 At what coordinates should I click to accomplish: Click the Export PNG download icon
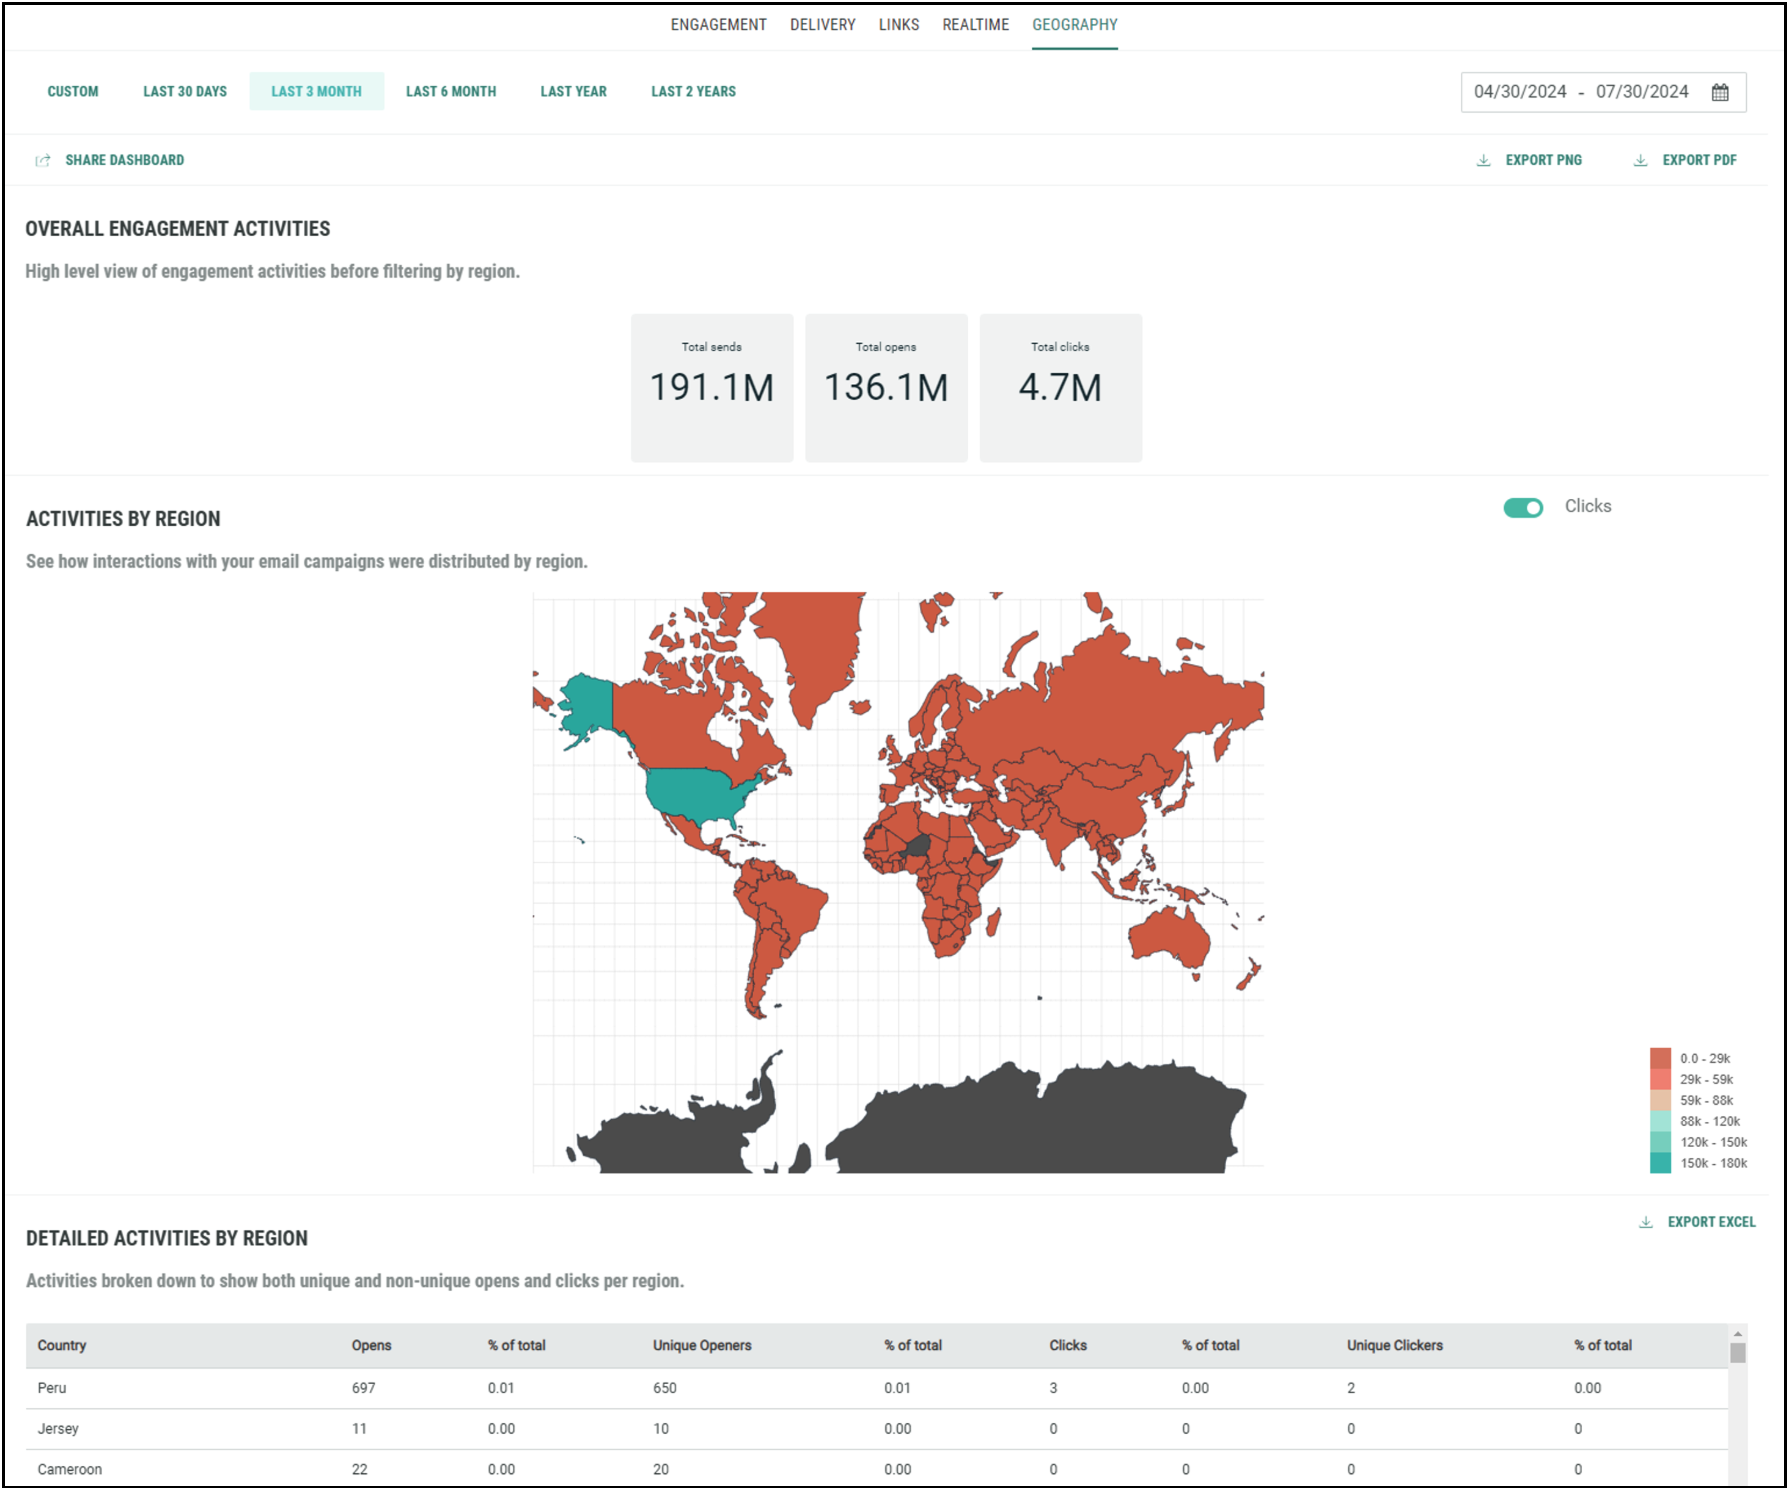tap(1484, 160)
